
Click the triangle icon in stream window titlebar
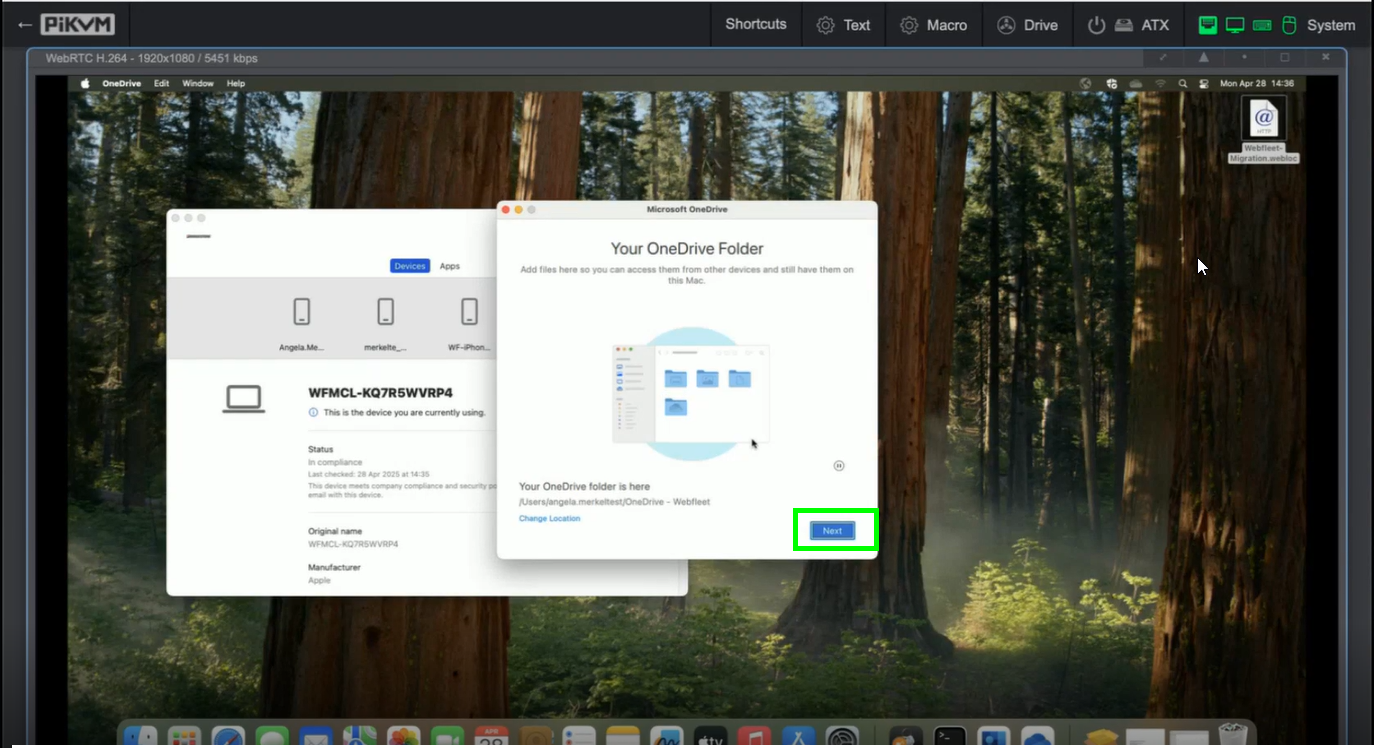[x=1204, y=57]
